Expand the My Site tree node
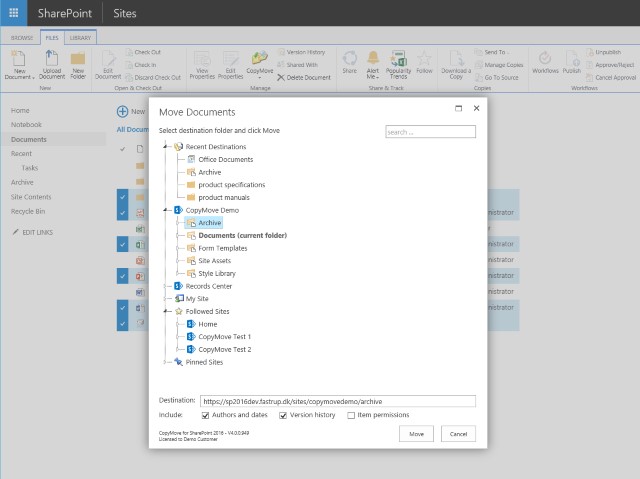Viewport: 640px width, 479px height. (165, 299)
